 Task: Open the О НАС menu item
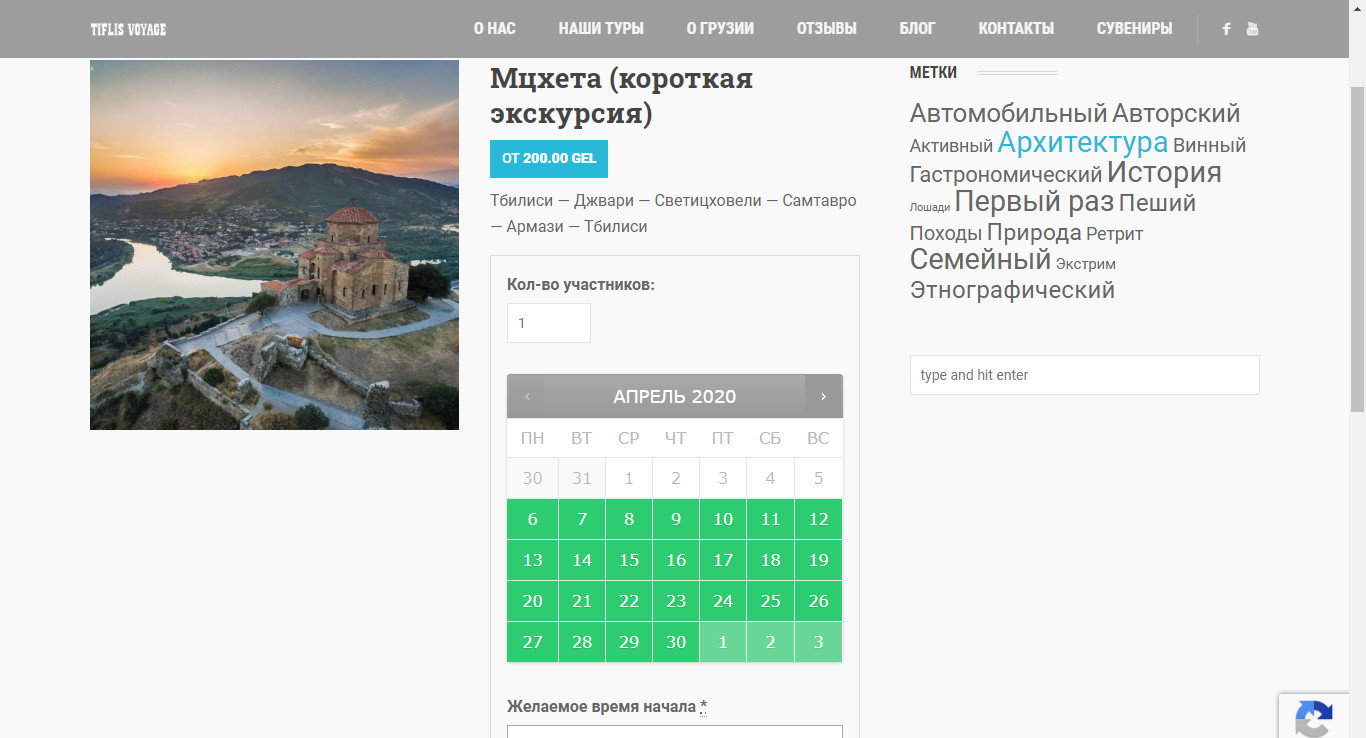coord(495,29)
